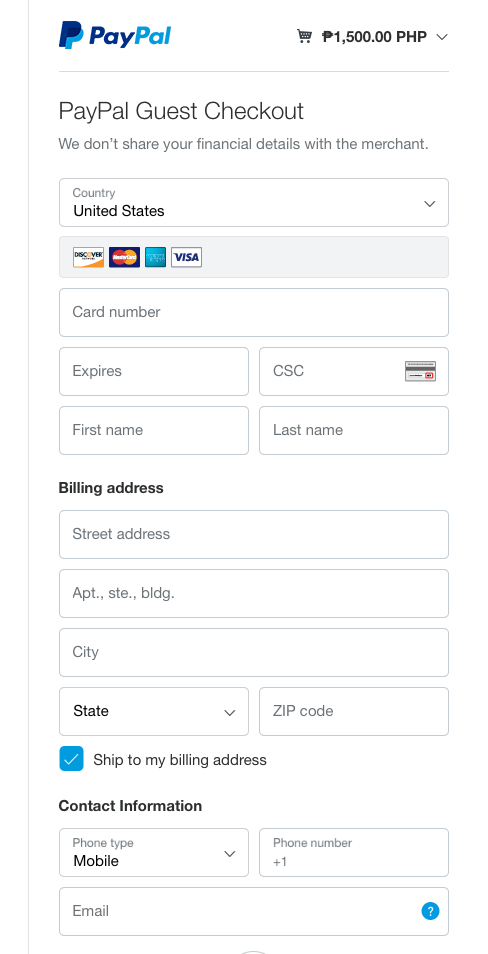Uncheck Ship to my billing address
The image size is (488, 954).
[x=71, y=759]
